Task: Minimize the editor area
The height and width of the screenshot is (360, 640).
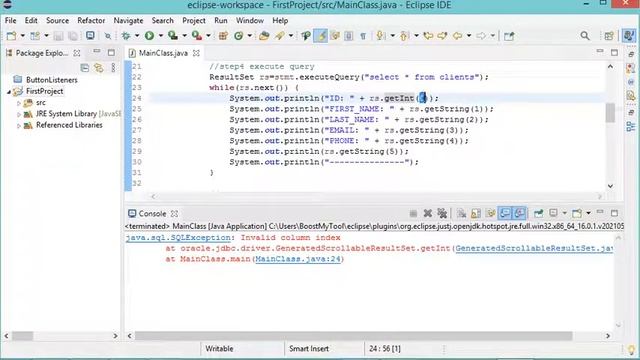Action: pos(600,51)
